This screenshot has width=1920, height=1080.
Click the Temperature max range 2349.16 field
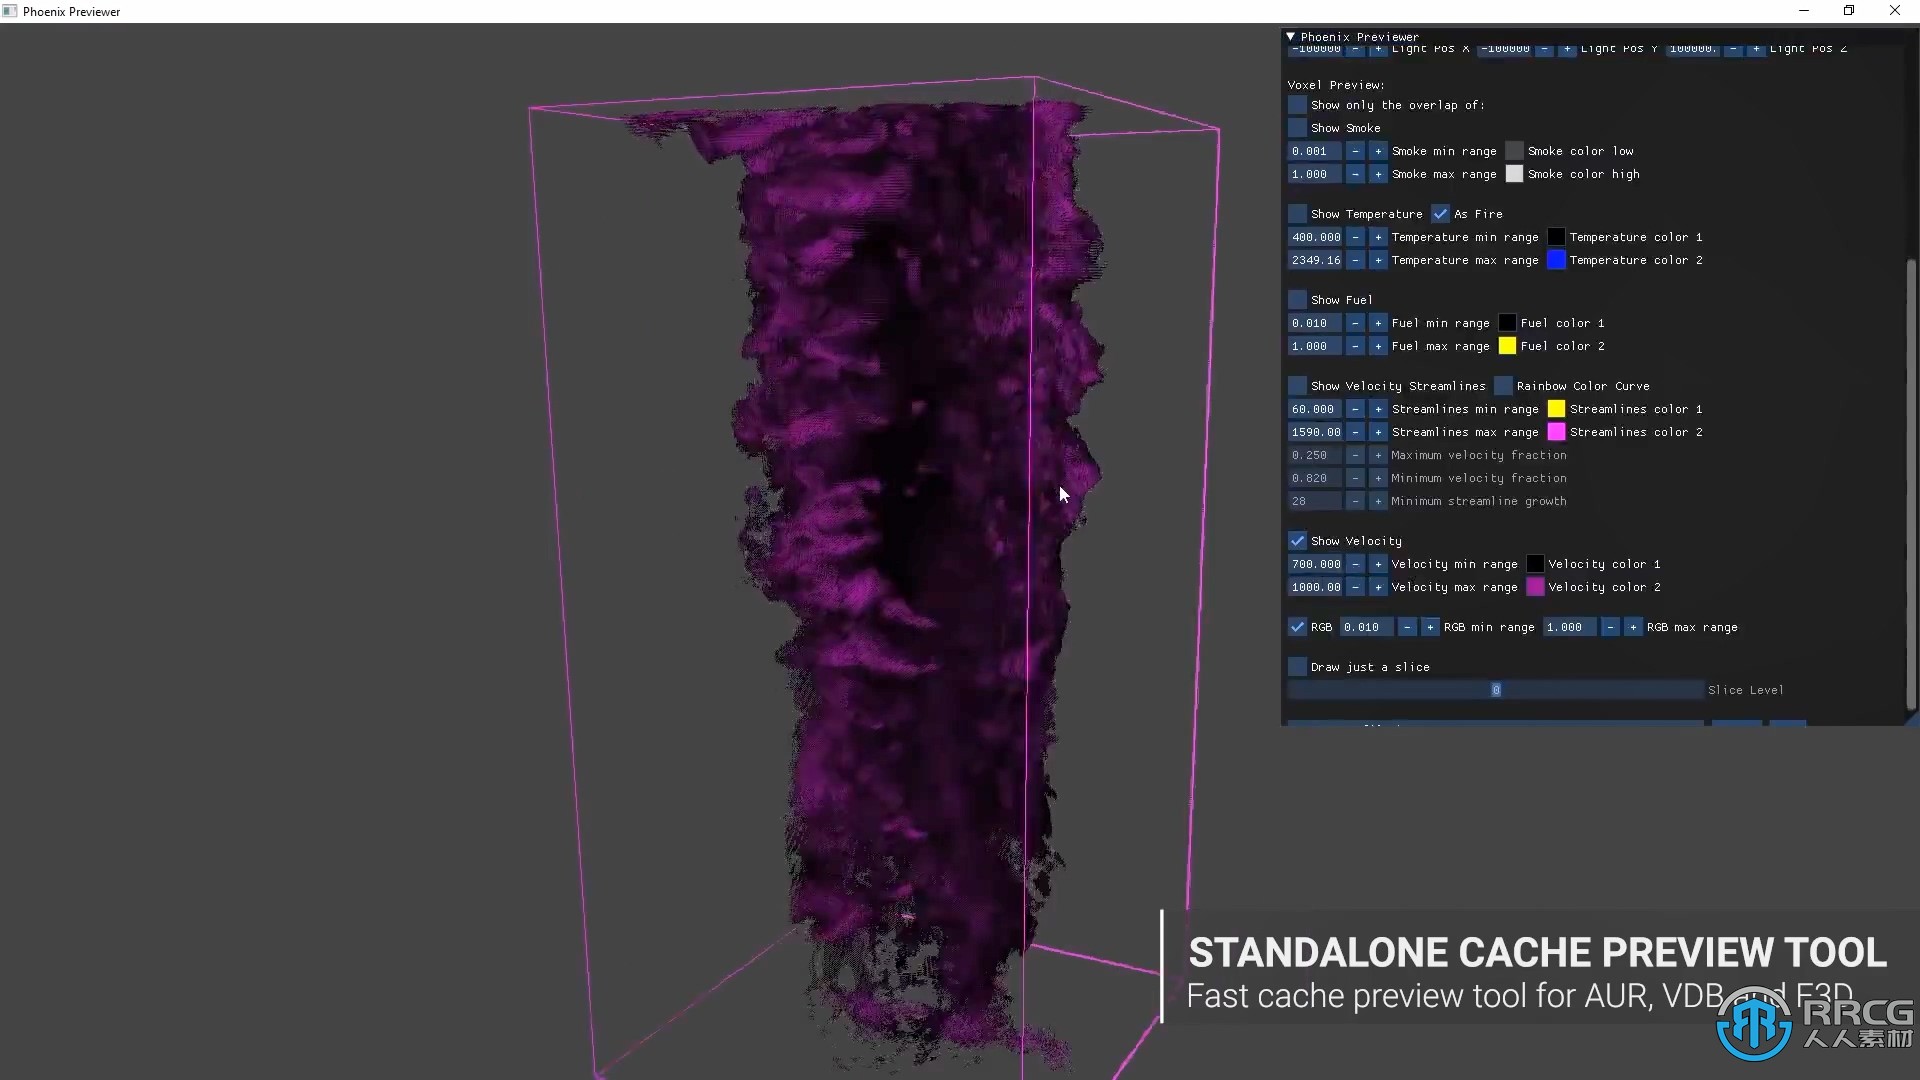[1315, 260]
